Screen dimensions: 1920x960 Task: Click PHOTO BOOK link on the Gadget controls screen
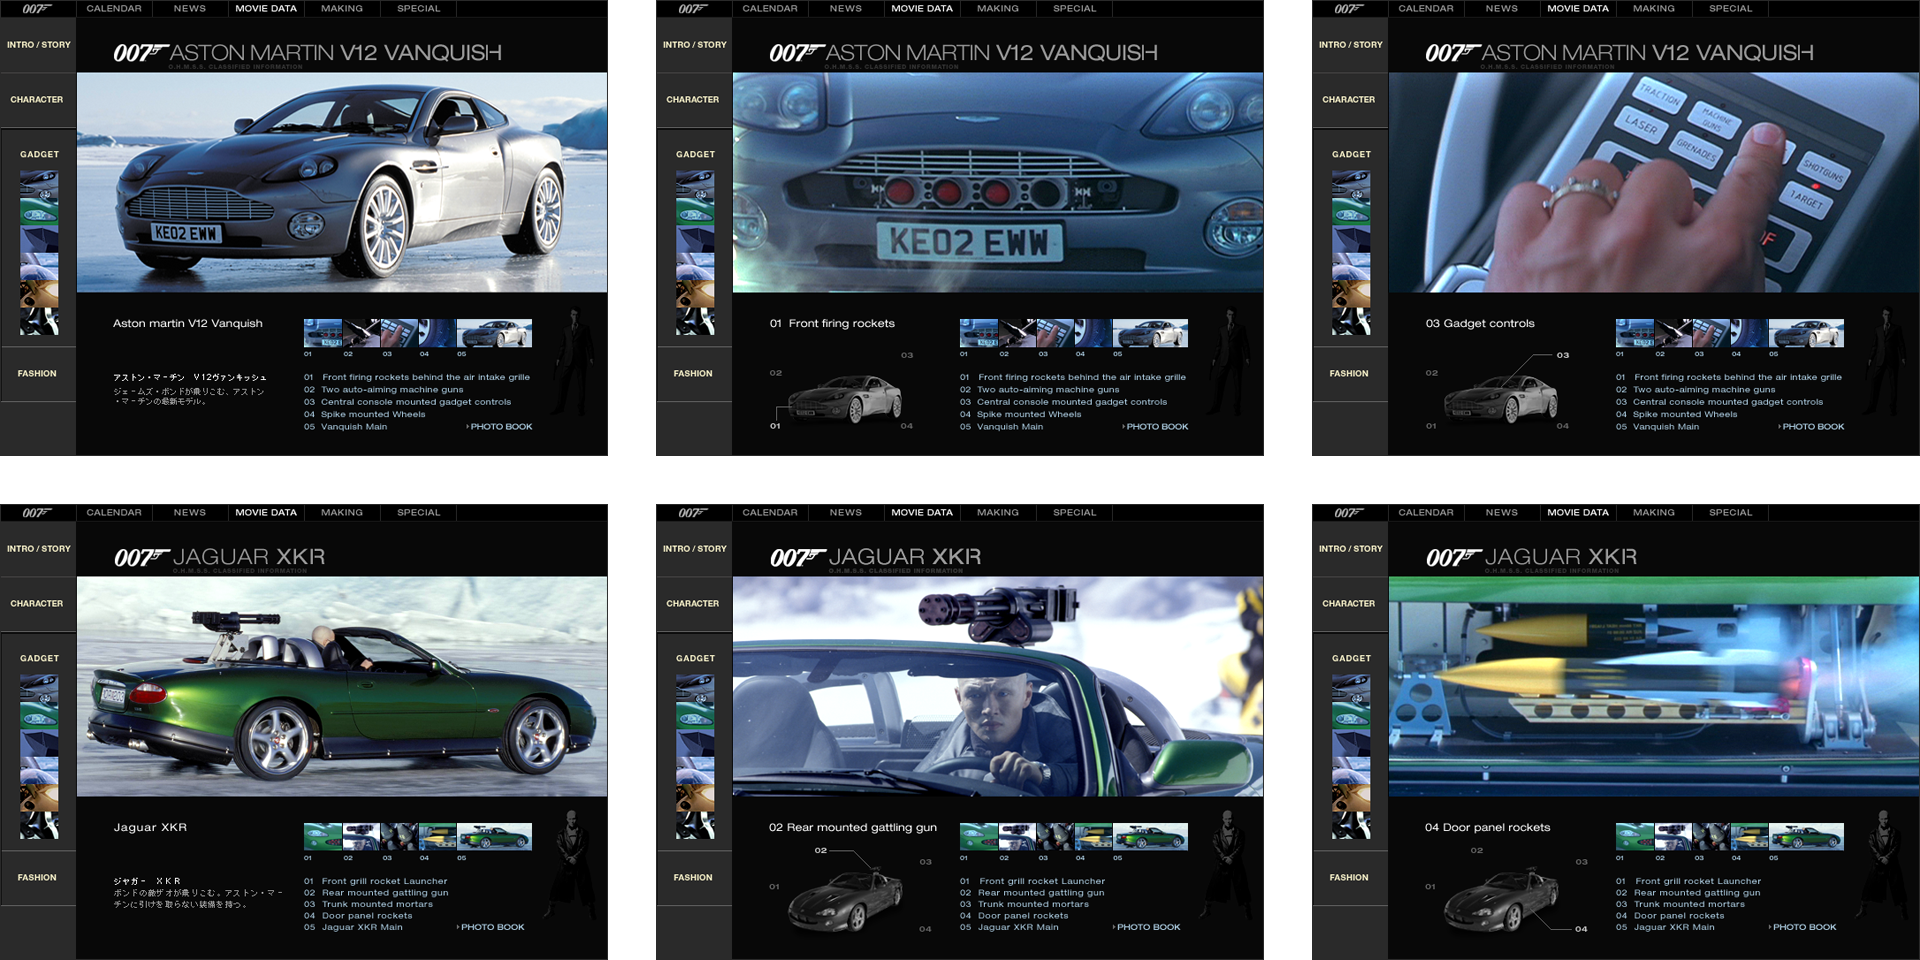click(x=1812, y=427)
